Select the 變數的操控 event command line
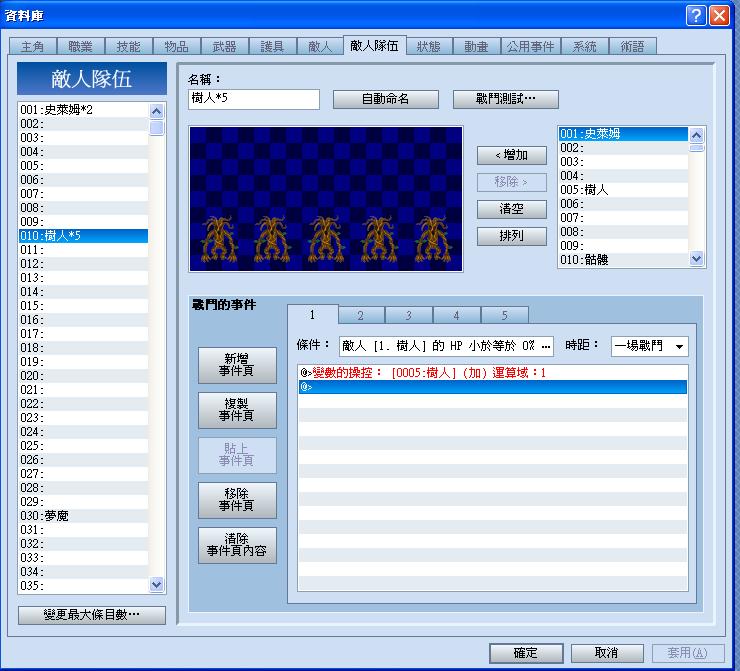Image resolution: width=740 pixels, height=671 pixels. click(493, 373)
